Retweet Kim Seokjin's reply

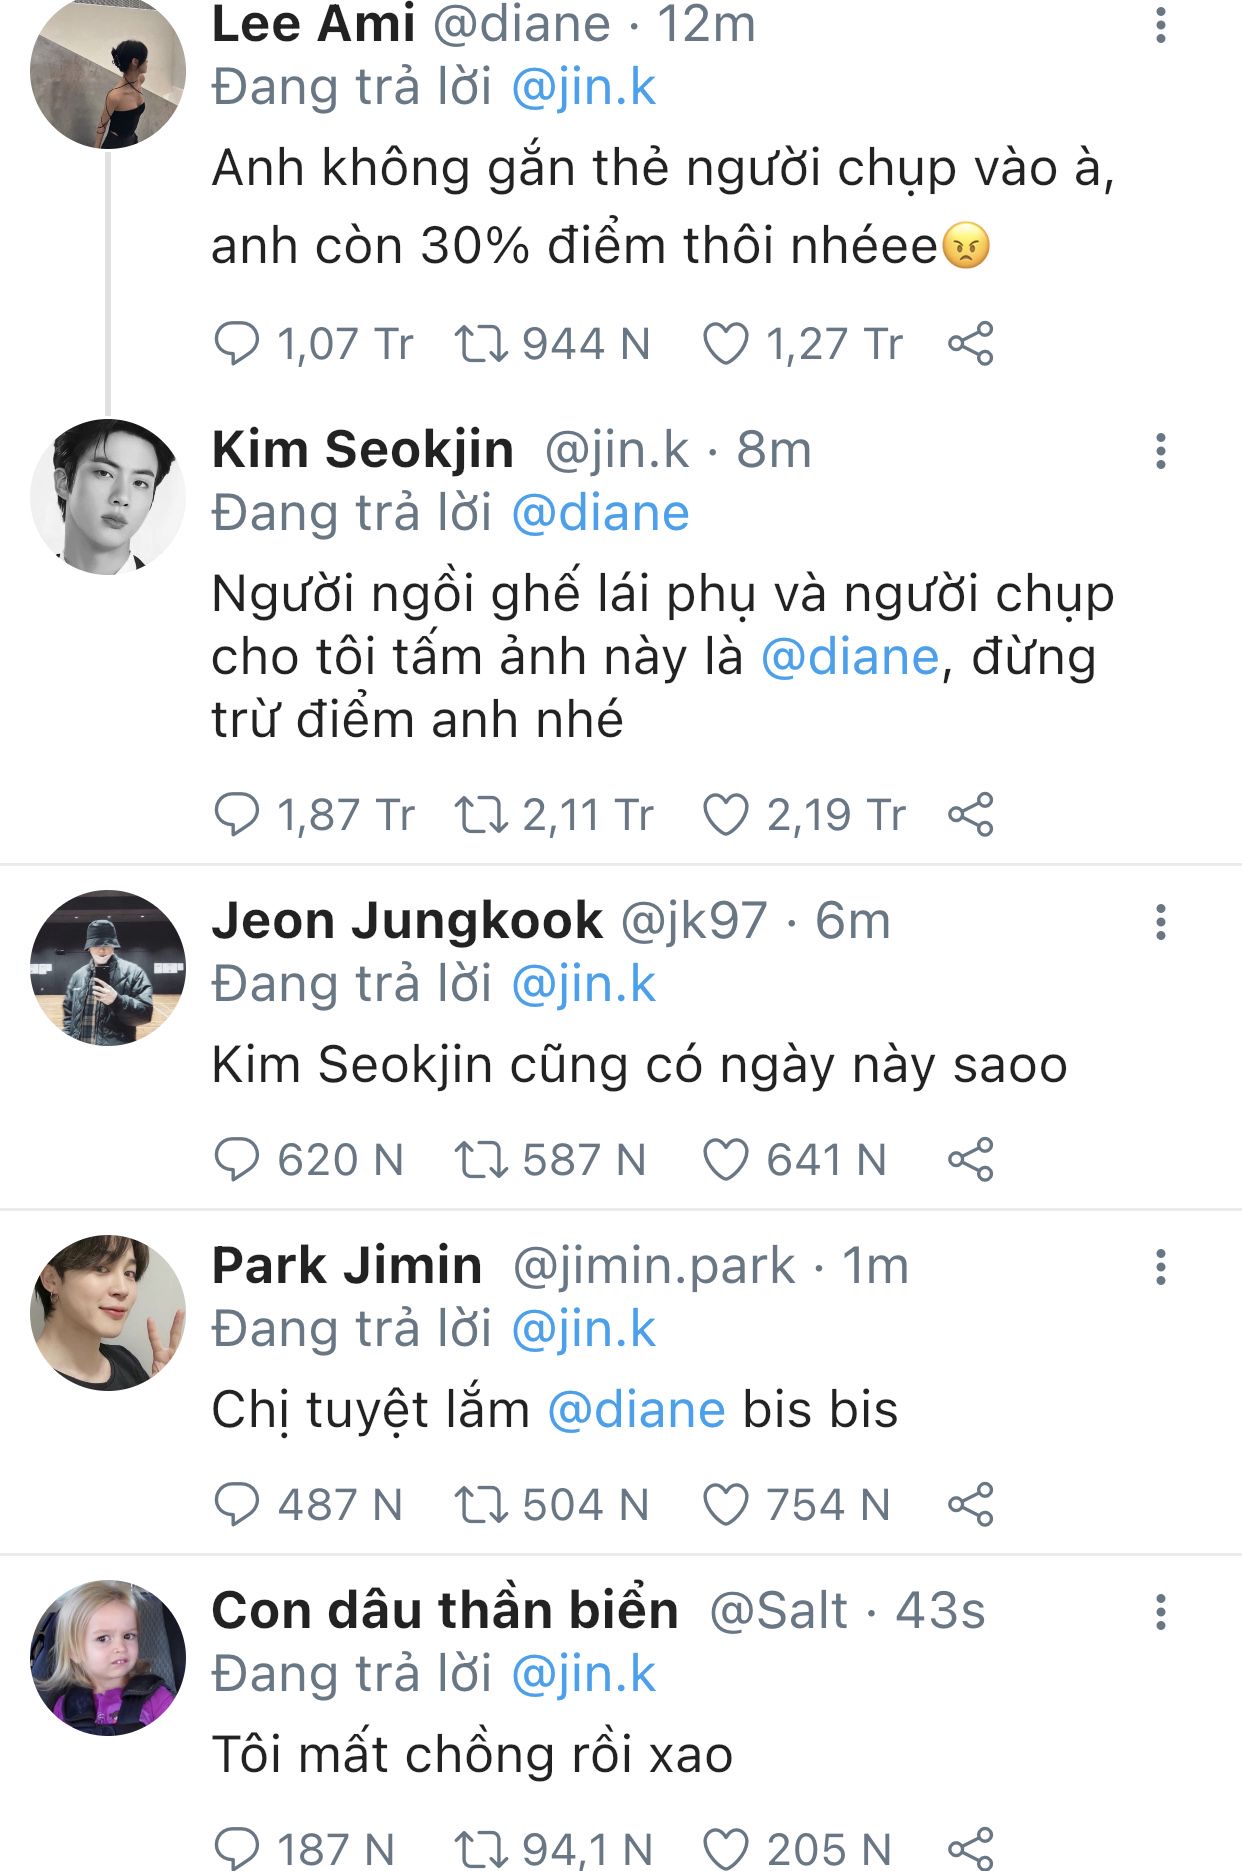[x=481, y=815]
